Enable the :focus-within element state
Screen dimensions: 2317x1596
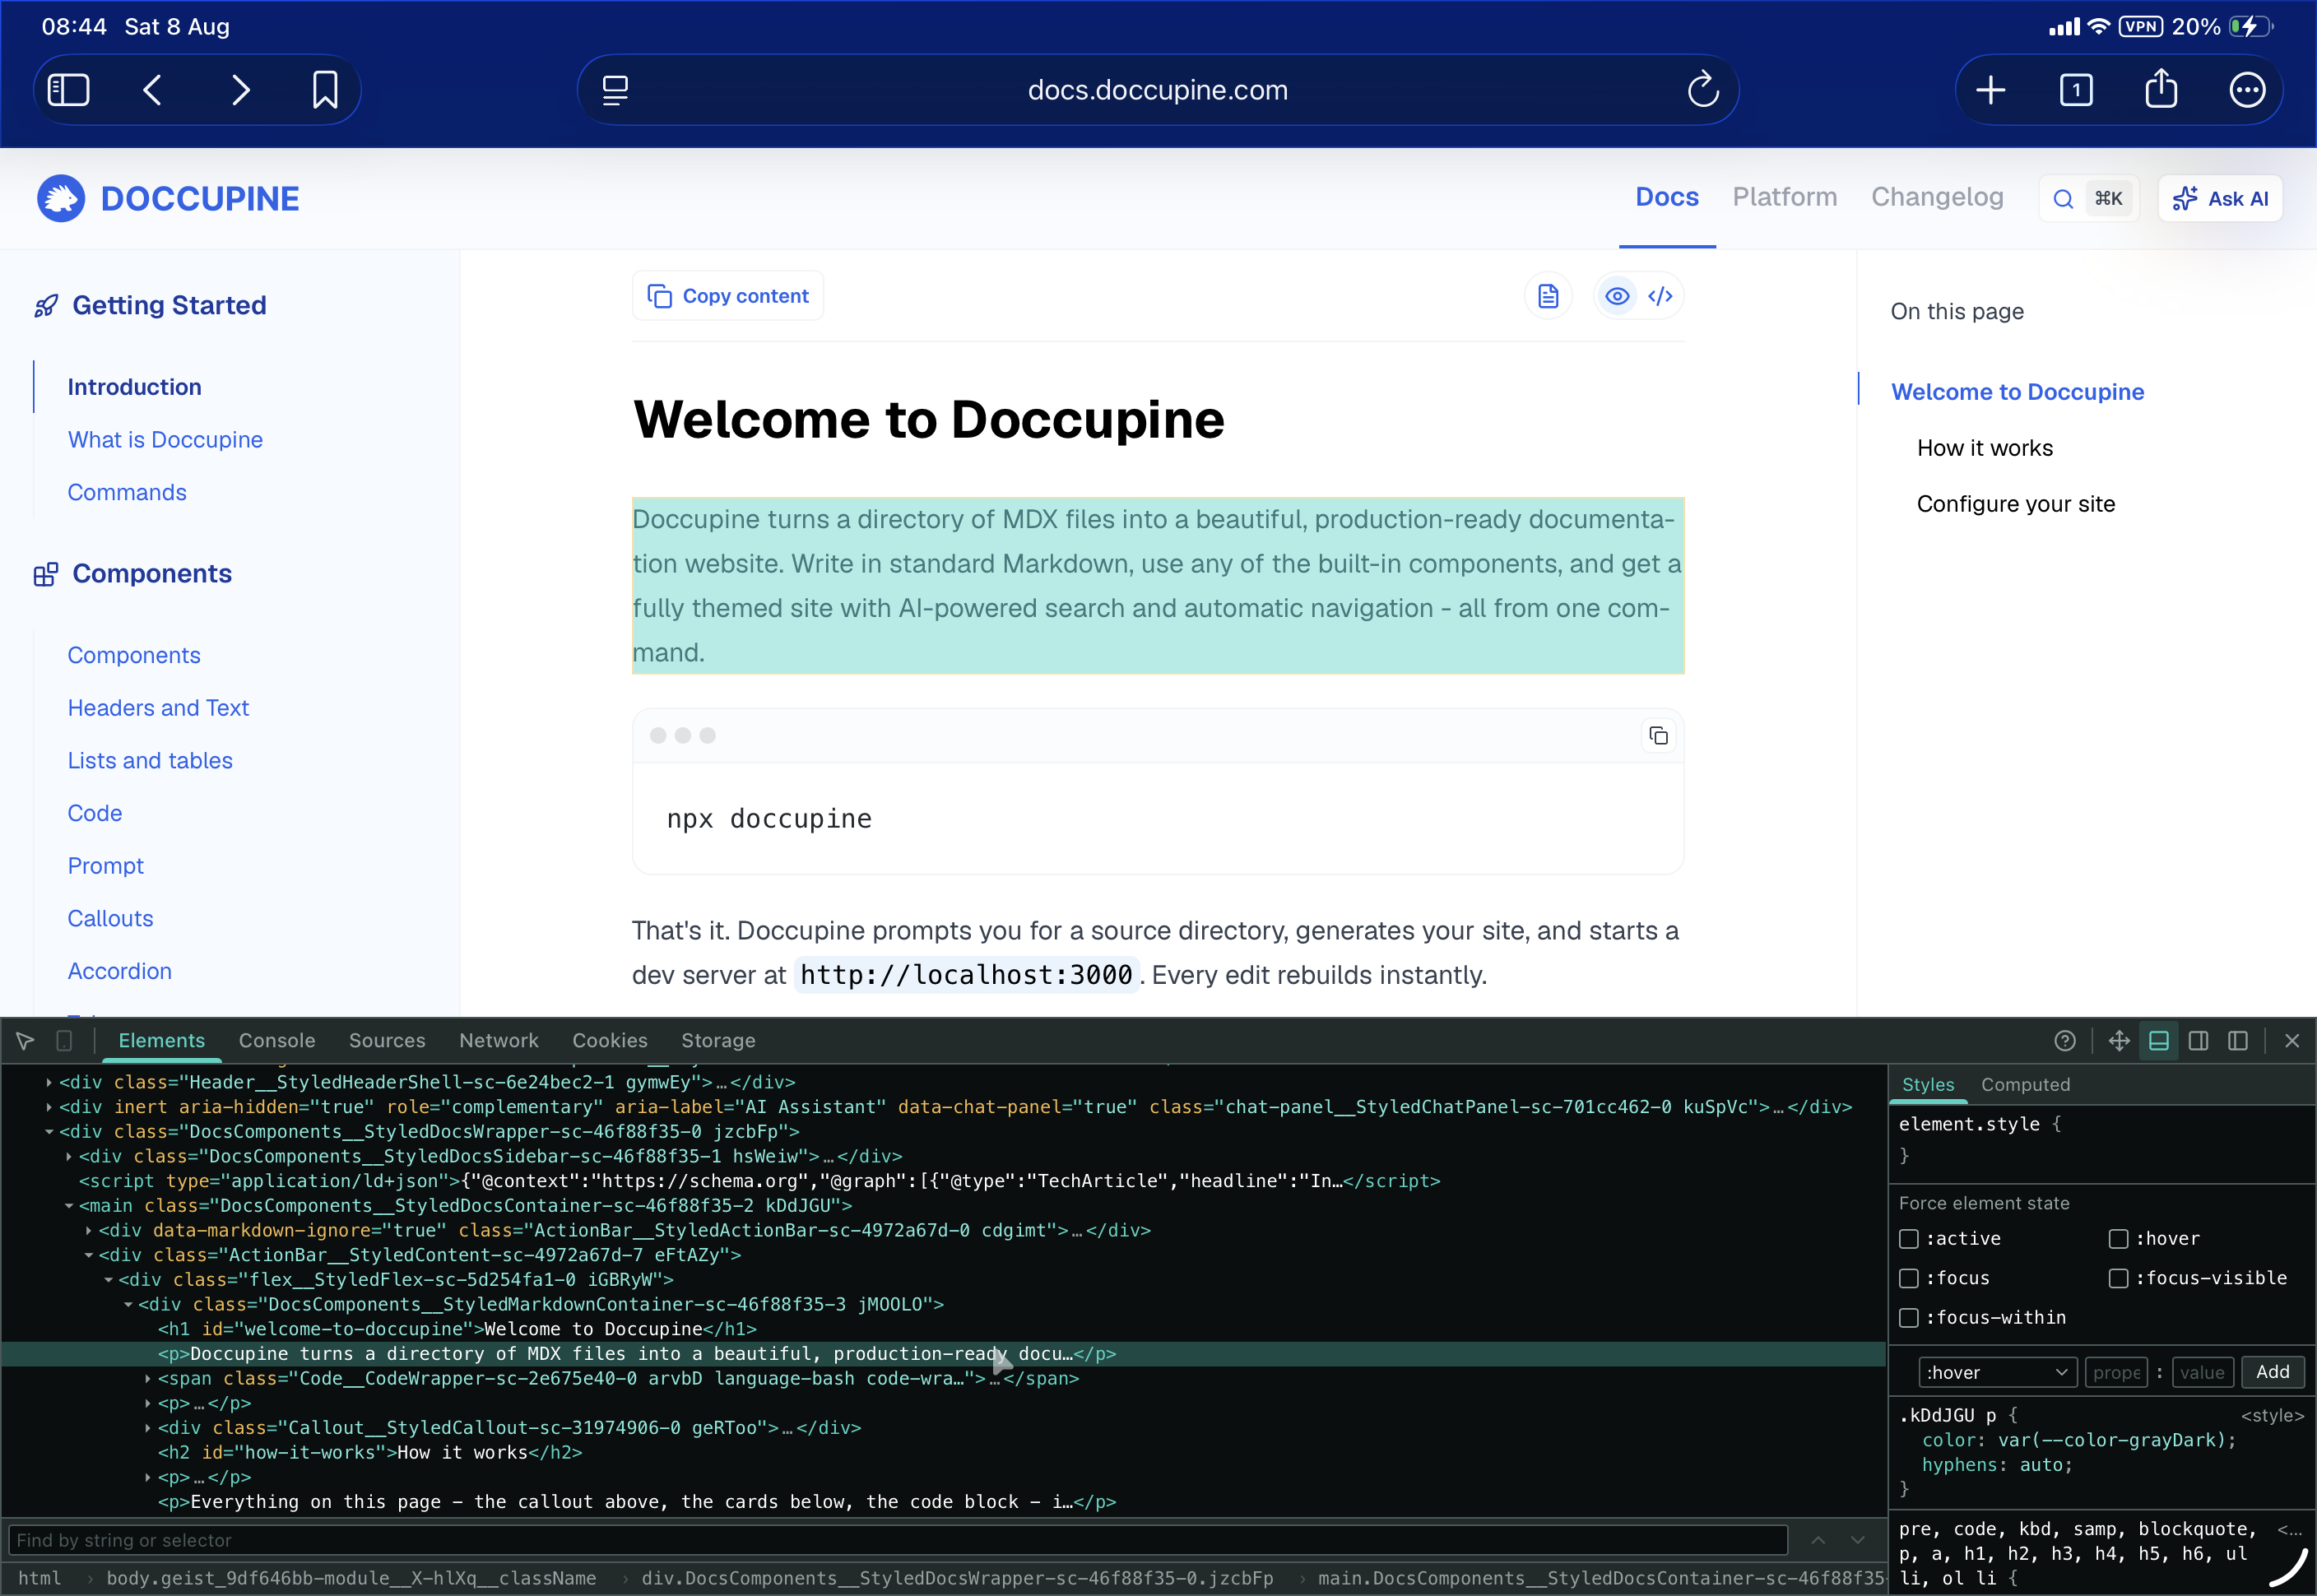(x=1909, y=1318)
